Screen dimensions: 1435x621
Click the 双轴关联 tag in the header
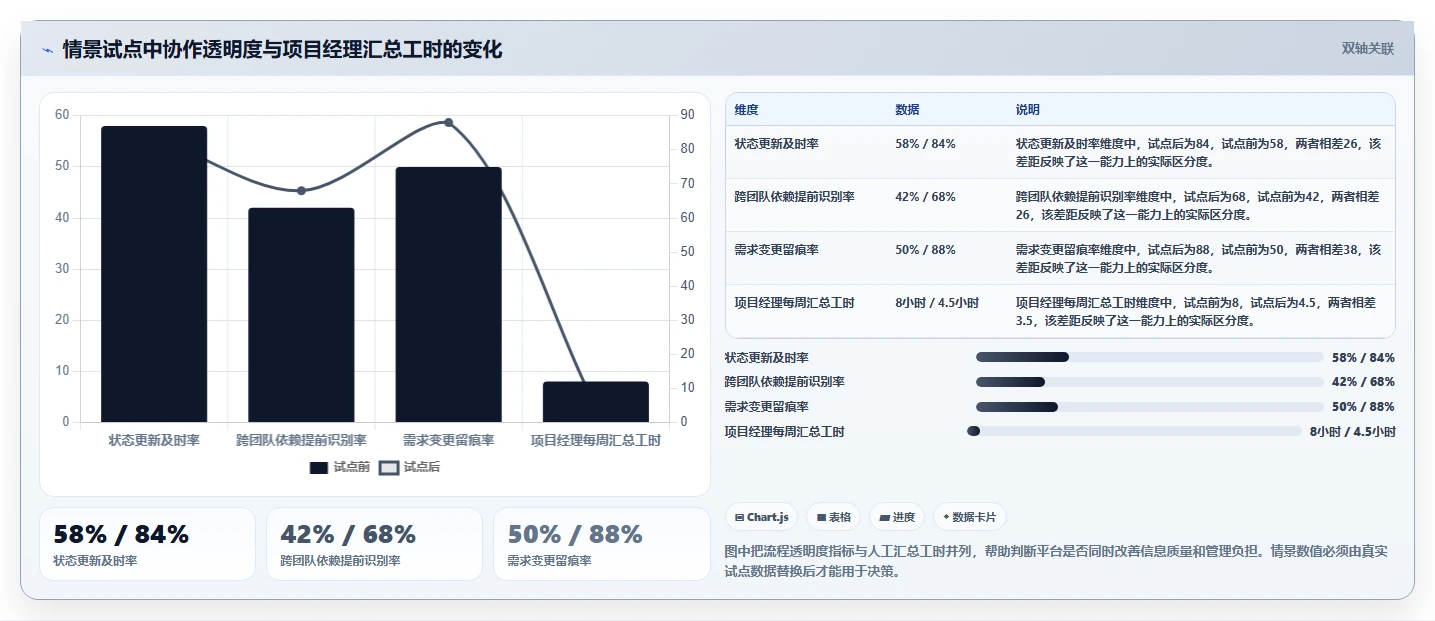[x=1367, y=49]
